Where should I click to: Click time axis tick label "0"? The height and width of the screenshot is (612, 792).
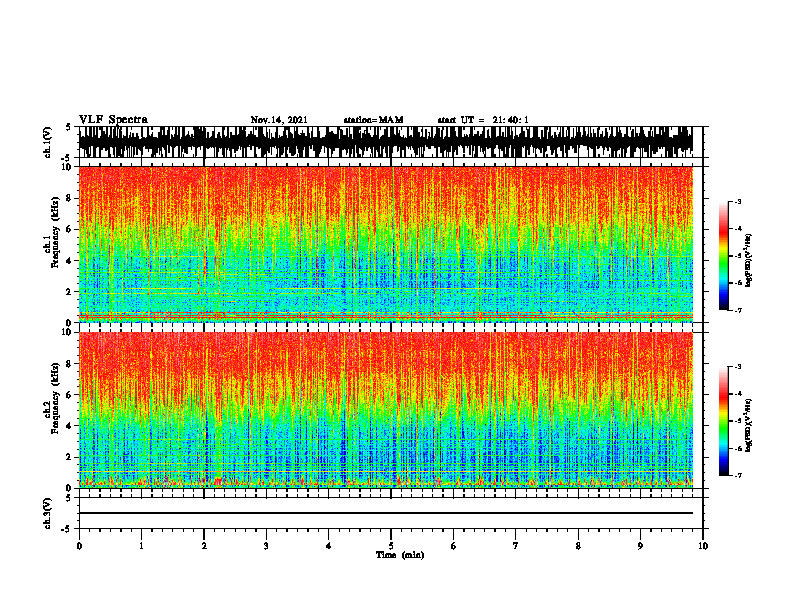(x=79, y=546)
